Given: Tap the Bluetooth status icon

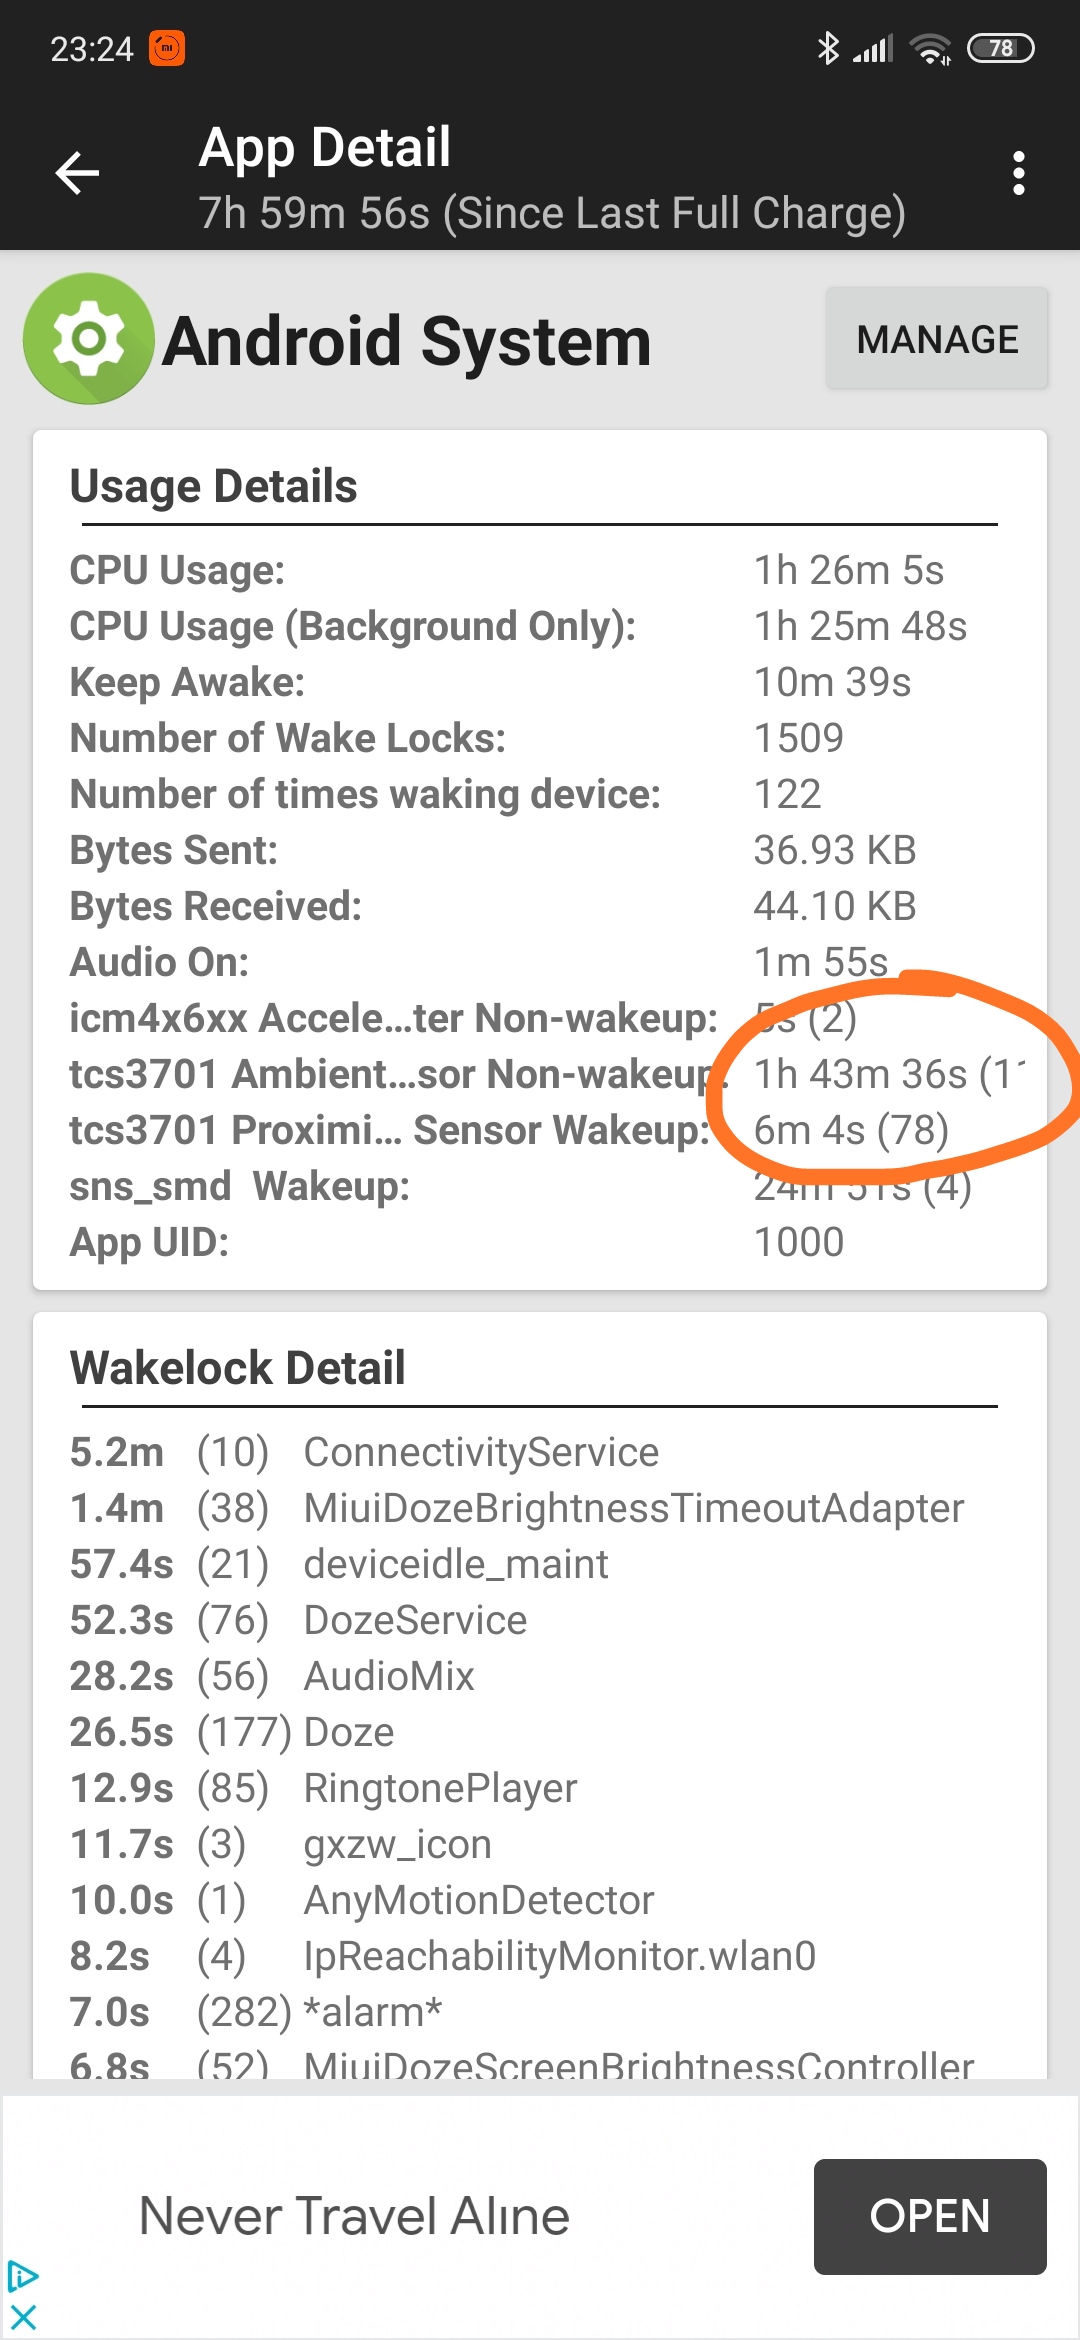Looking at the screenshot, I should pos(827,48).
